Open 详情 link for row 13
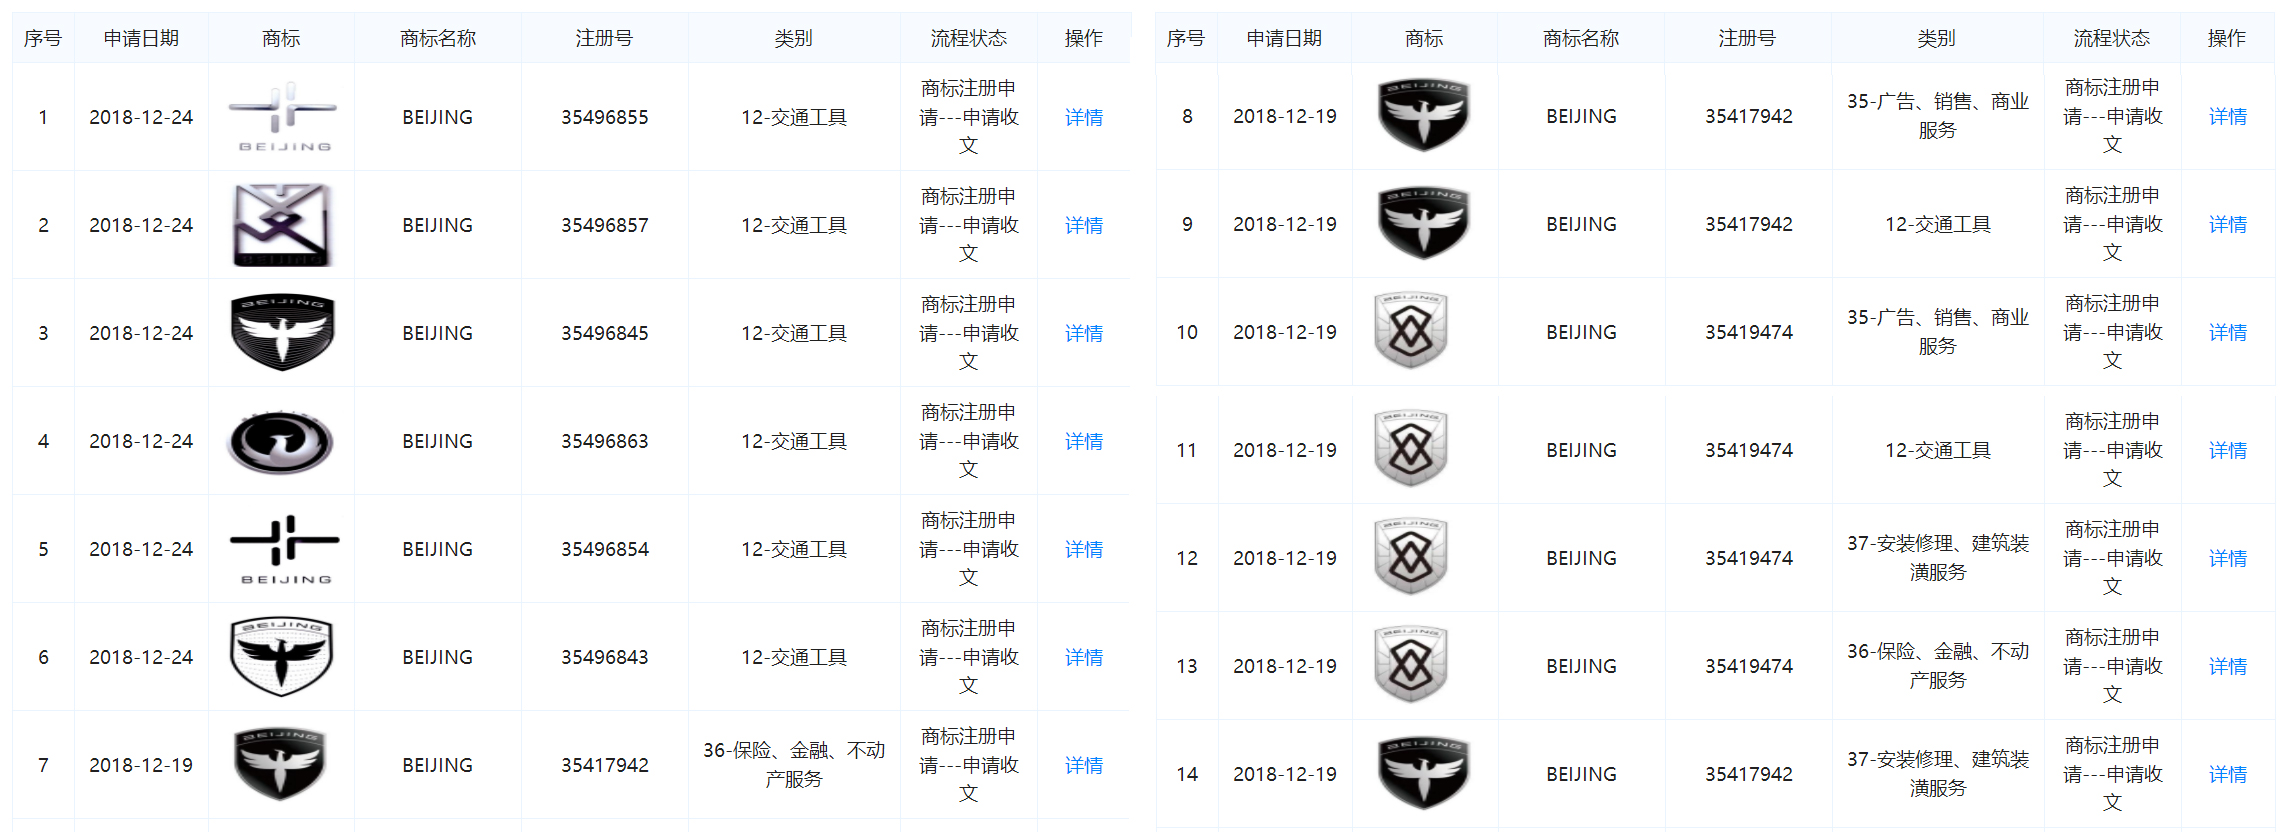This screenshot has width=2286, height=832. pyautogui.click(x=2227, y=666)
